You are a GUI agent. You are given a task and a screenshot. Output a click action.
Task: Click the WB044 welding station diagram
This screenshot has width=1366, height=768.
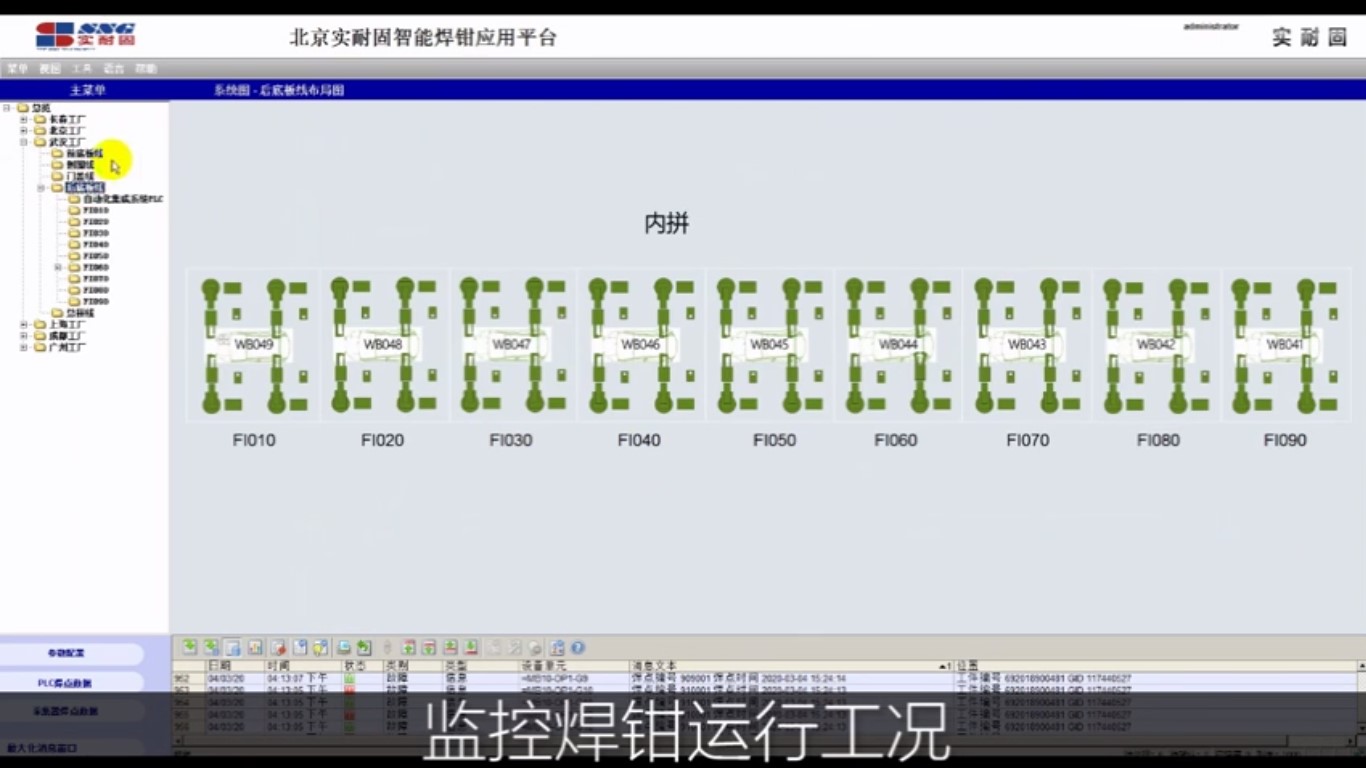point(897,345)
